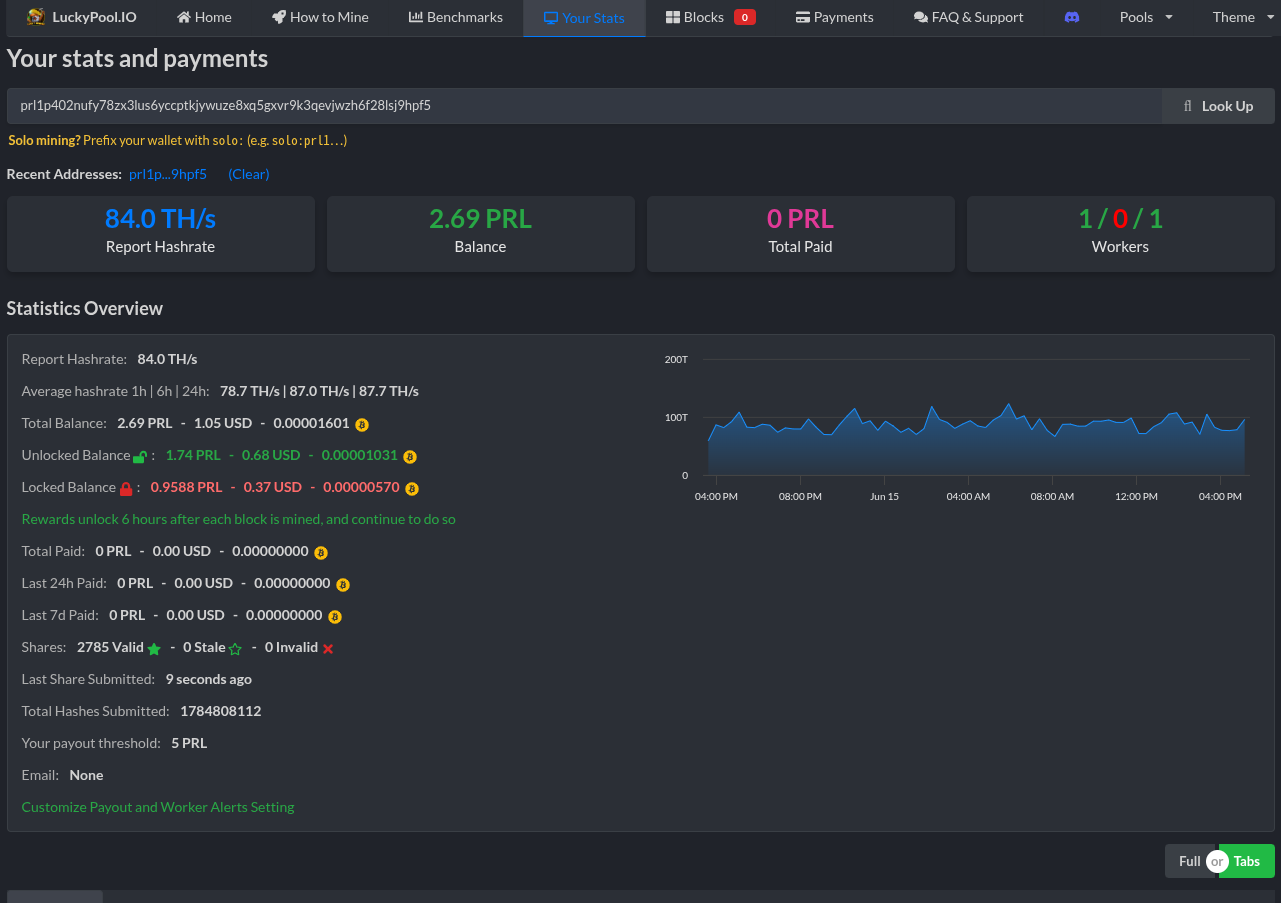Click the green Valid shares star icon

[154, 649]
